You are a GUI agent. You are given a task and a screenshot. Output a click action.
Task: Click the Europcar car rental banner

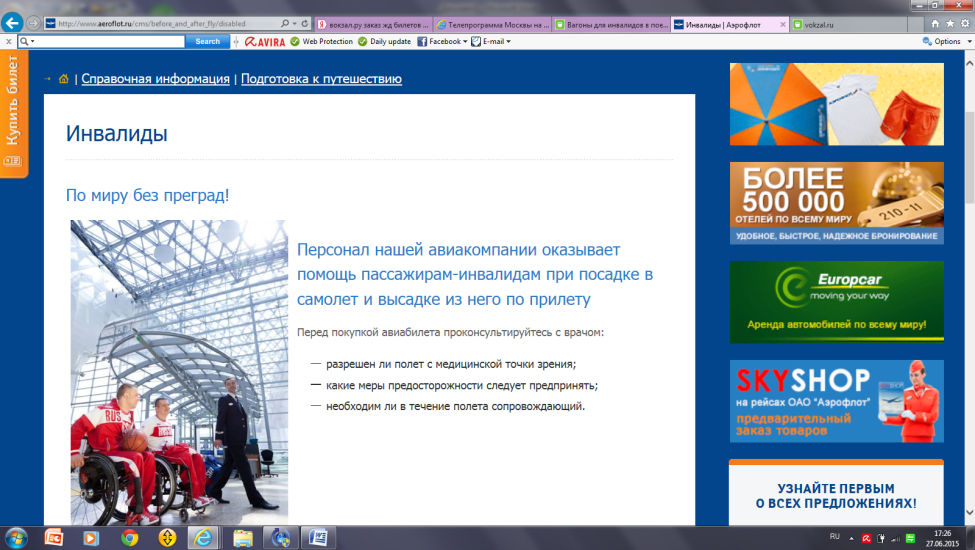coord(836,302)
